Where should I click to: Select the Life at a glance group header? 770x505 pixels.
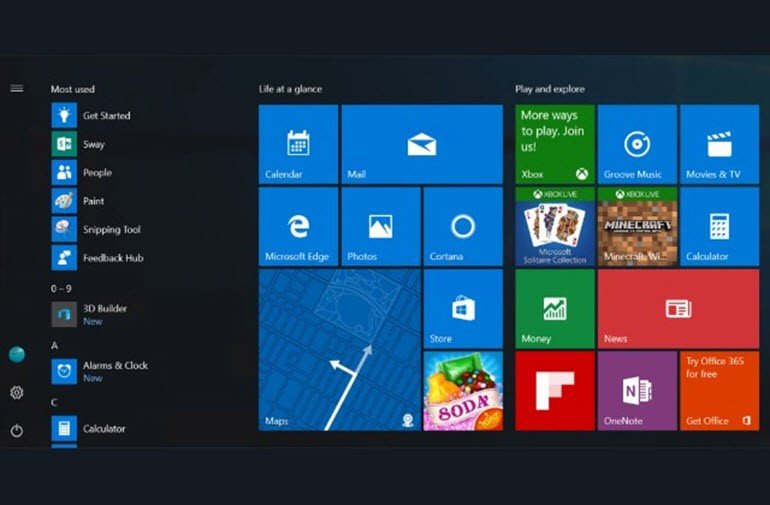[290, 89]
